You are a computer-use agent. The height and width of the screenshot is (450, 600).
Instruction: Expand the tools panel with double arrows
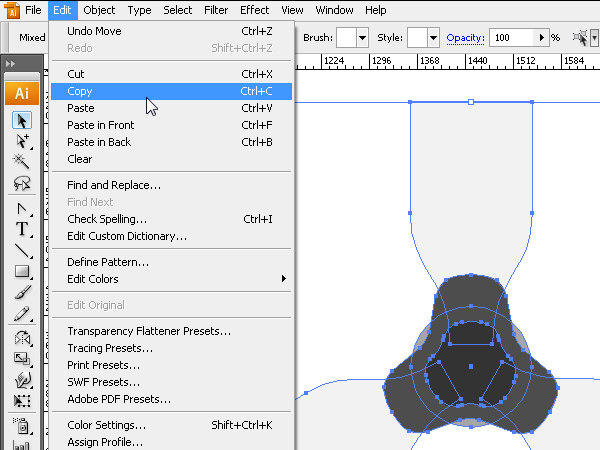coord(10,64)
